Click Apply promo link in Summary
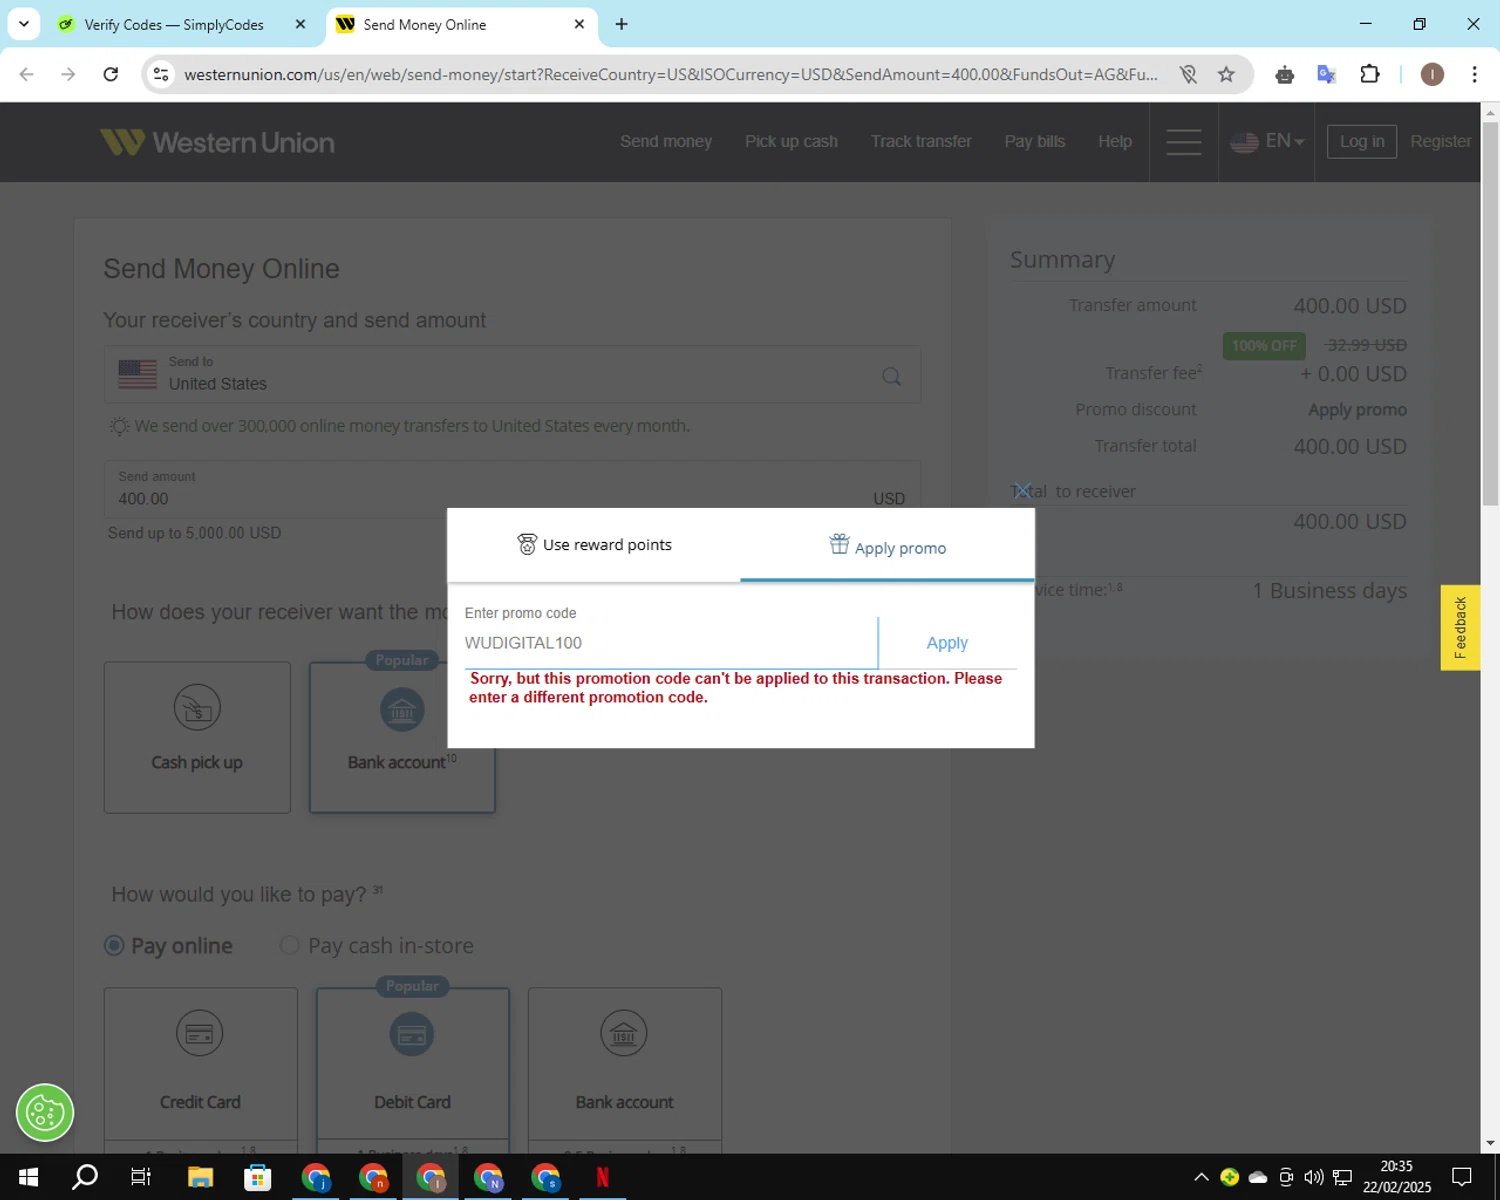1500x1200 pixels. 1357,410
